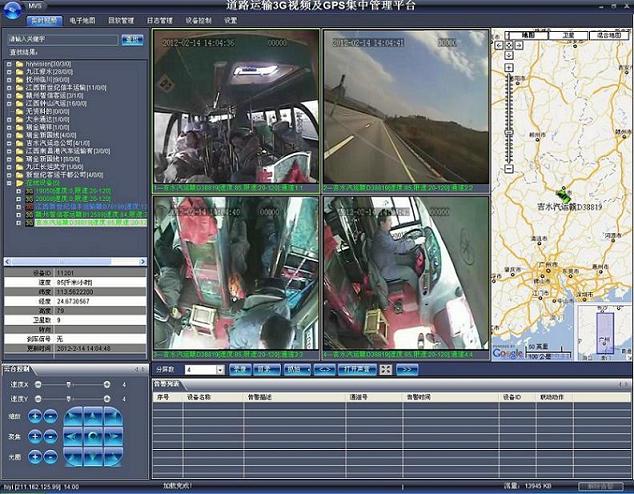
Task: Click the iris plus button beside 光圈
Action: (35, 456)
